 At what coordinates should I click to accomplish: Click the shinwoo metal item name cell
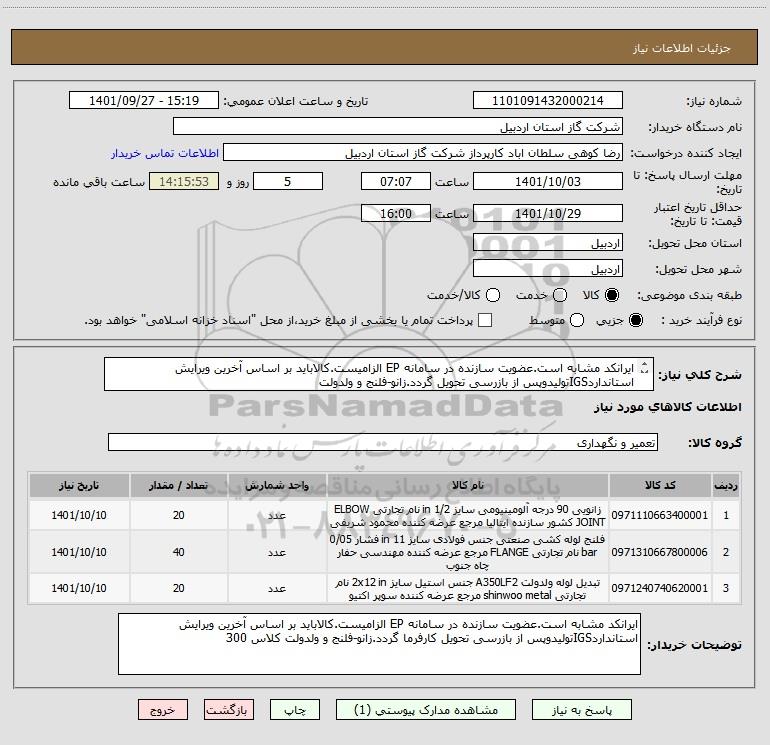[x=468, y=588]
